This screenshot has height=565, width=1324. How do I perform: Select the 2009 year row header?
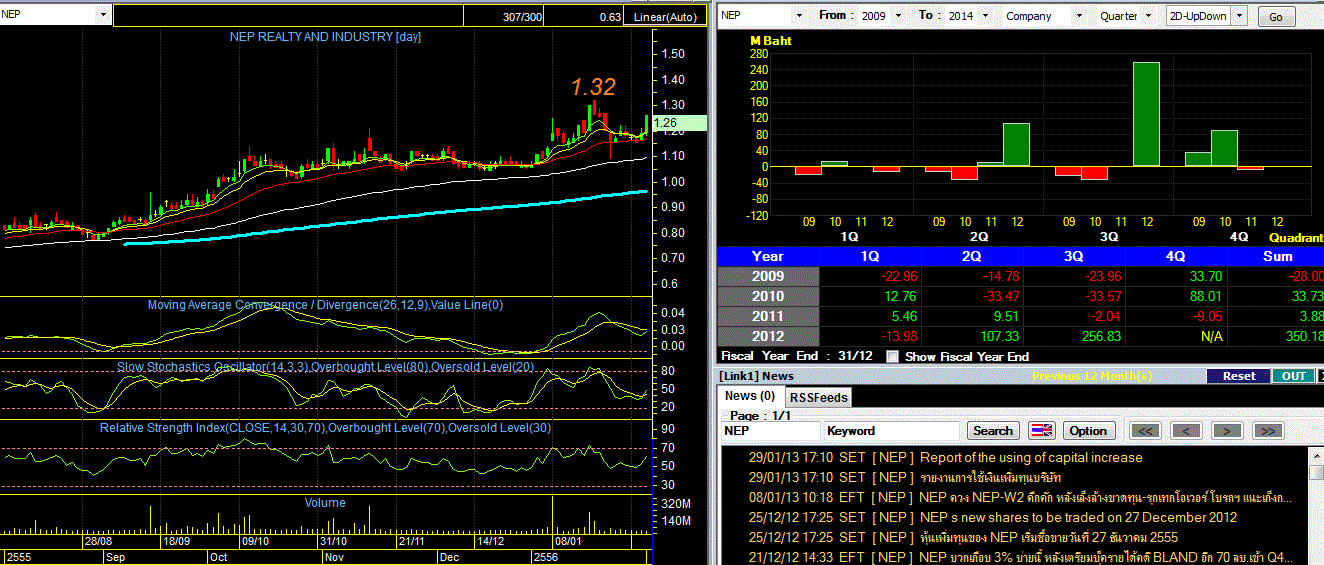[x=768, y=276]
